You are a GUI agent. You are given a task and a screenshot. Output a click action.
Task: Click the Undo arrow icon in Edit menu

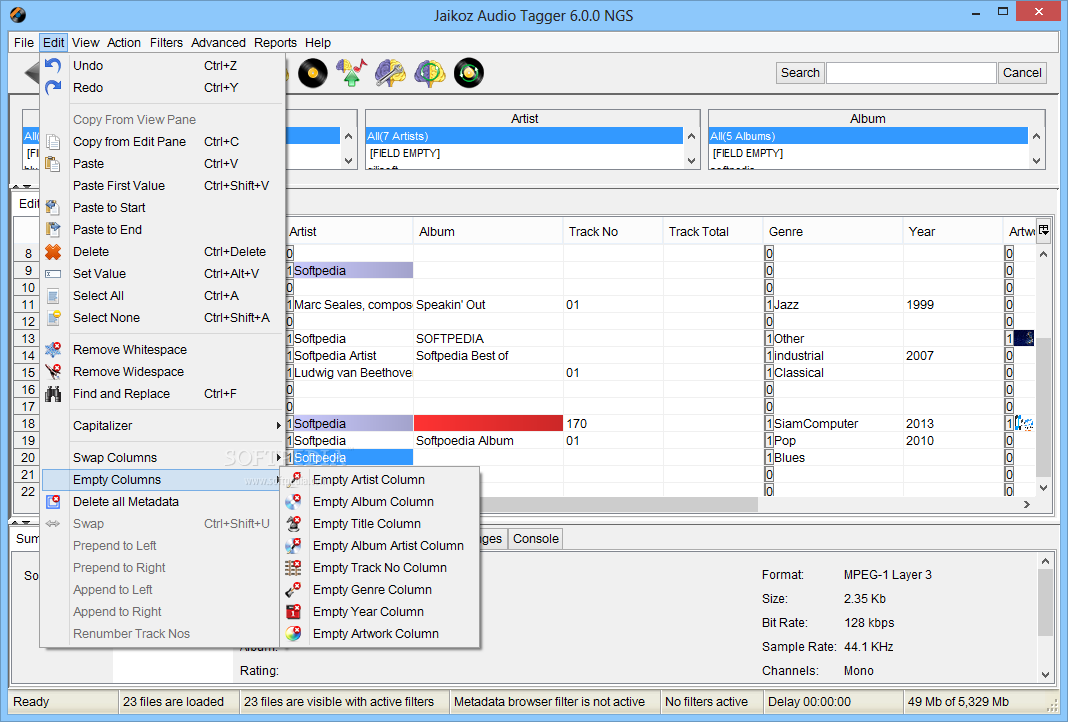click(x=53, y=66)
